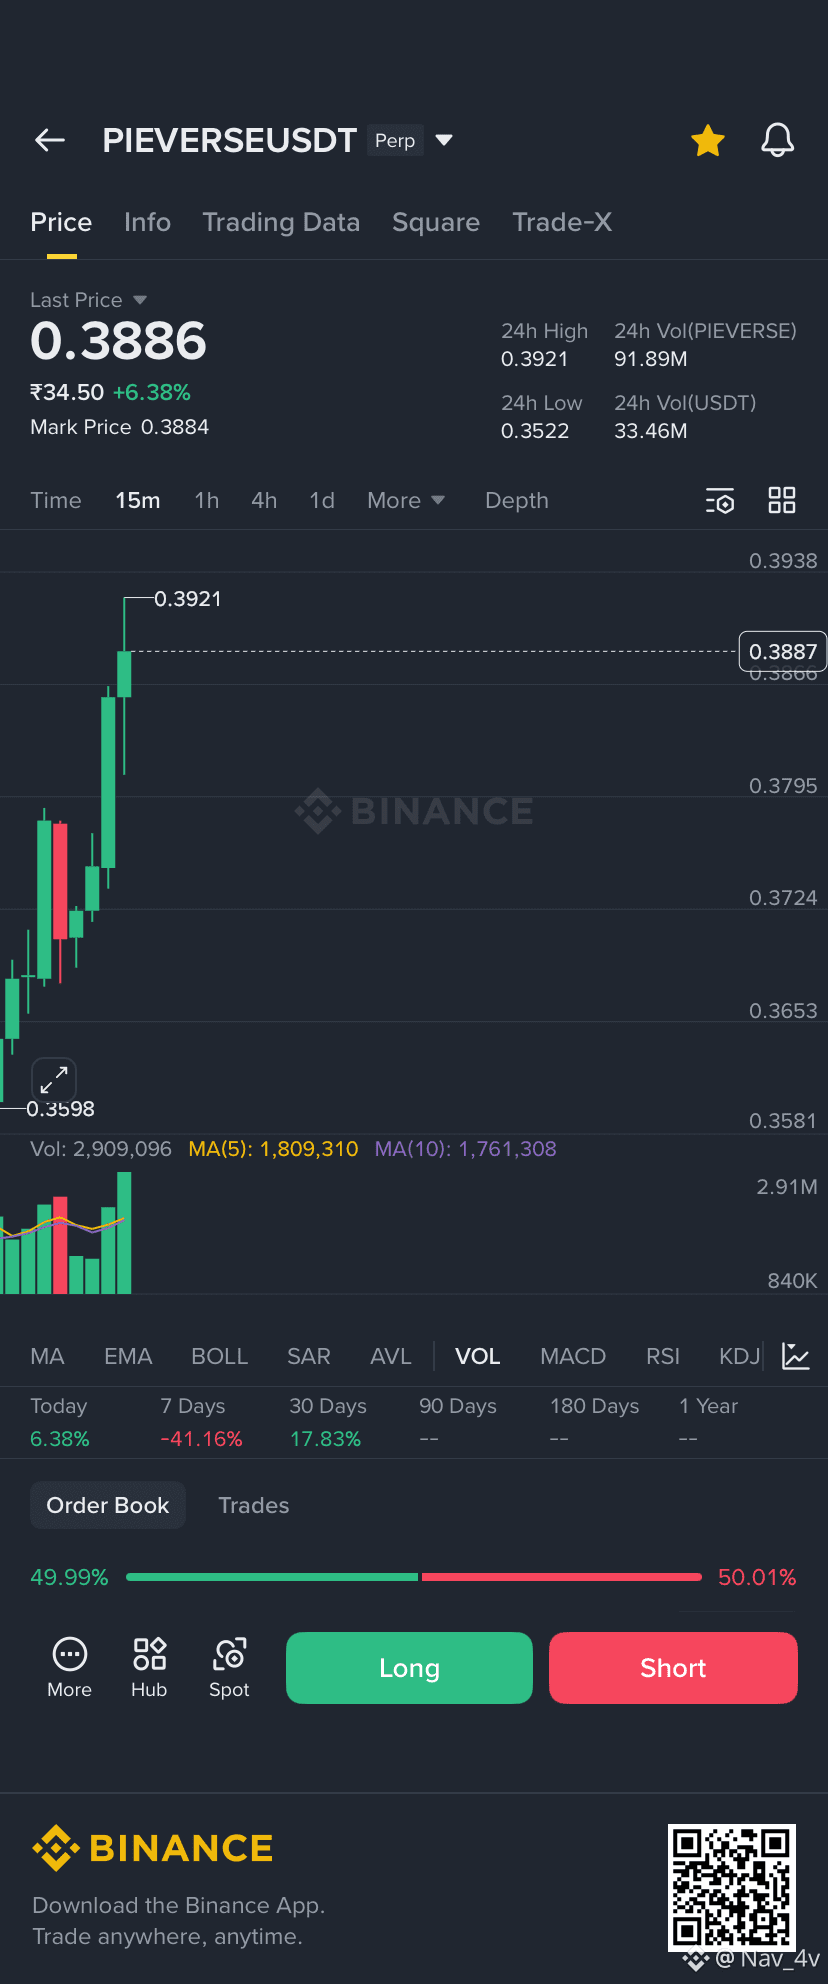Expand chart to fullscreen
Viewport: 828px width, 1984px height.
[x=54, y=1080]
